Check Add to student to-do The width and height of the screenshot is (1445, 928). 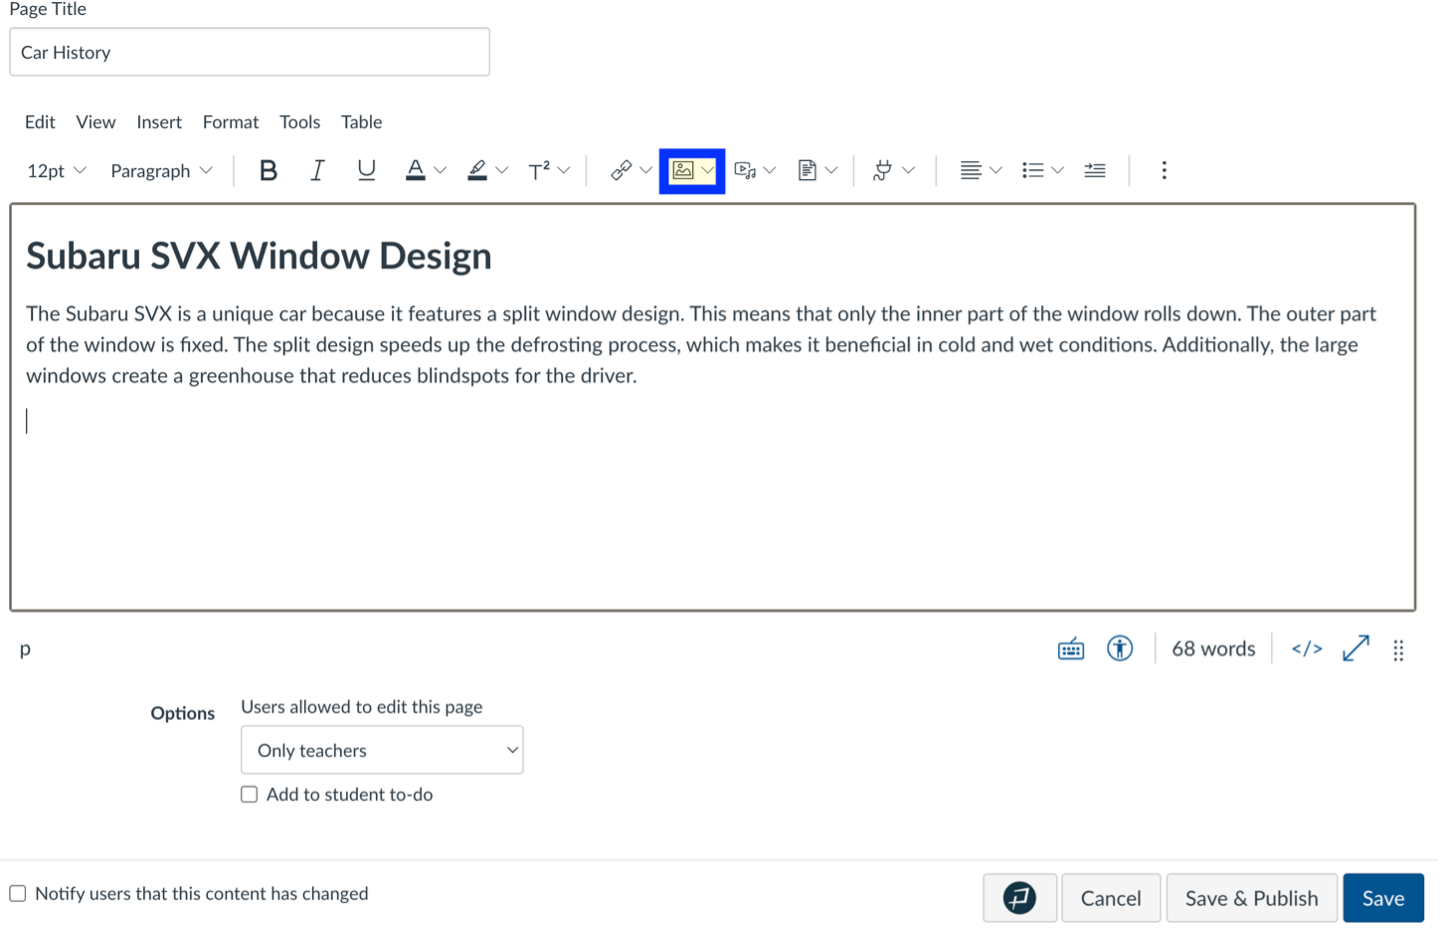[249, 795]
